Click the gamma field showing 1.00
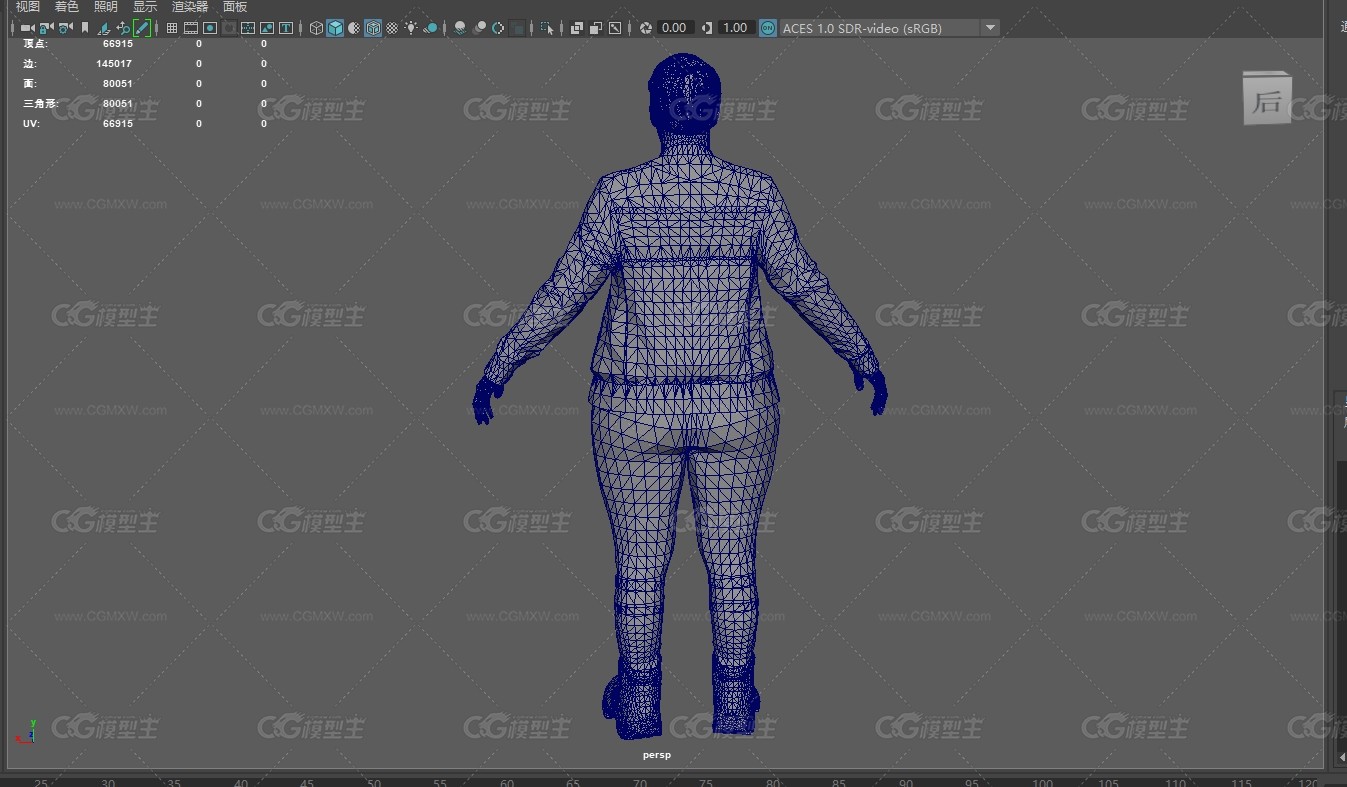The image size is (1347, 787). tap(735, 28)
